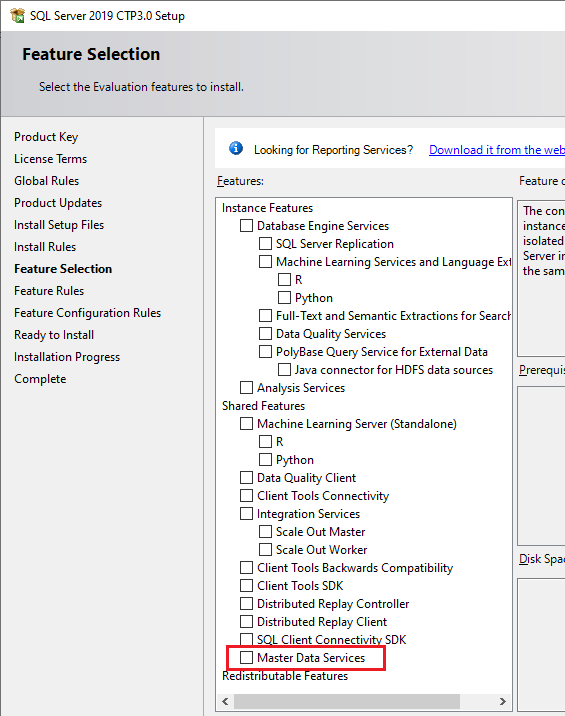Screen dimensions: 565x716
Task: Check PolyBase Query Service for External Data
Action: 265,352
